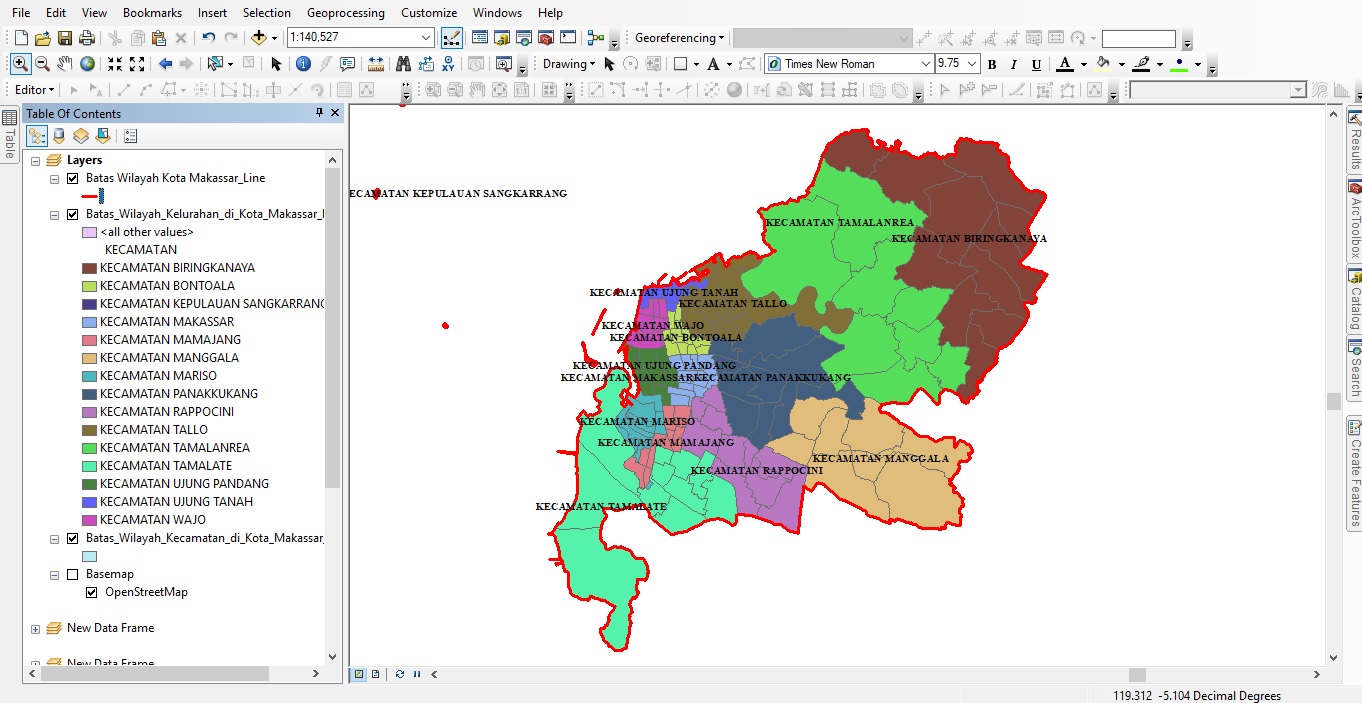Open the Go To XY tool
Viewport: 1362px width, 703px height.
click(449, 63)
